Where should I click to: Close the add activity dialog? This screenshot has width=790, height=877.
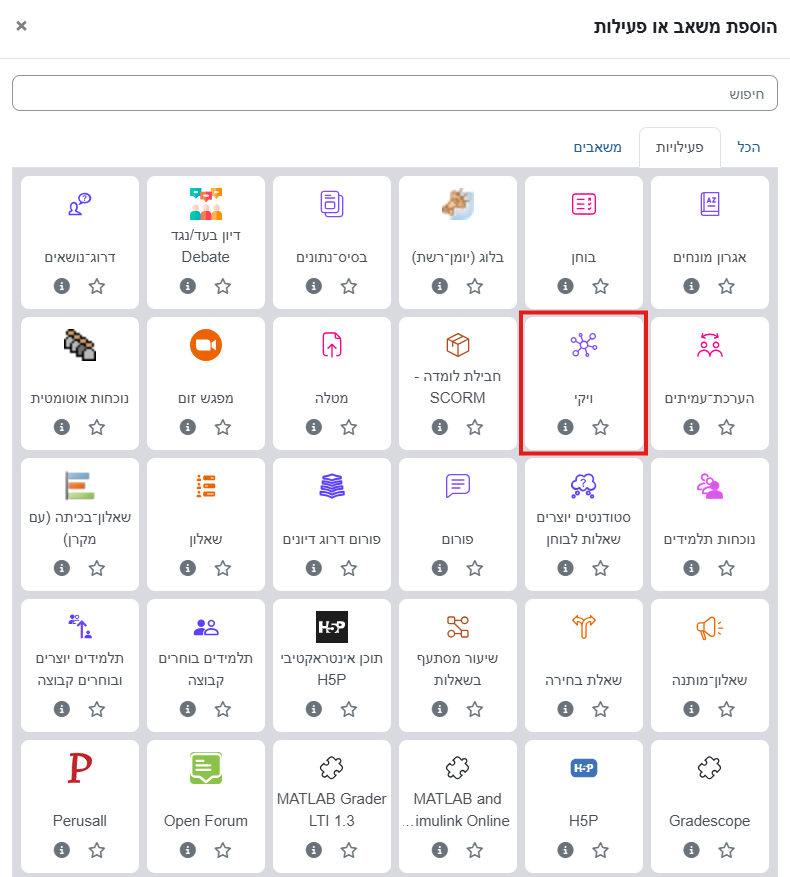22,26
